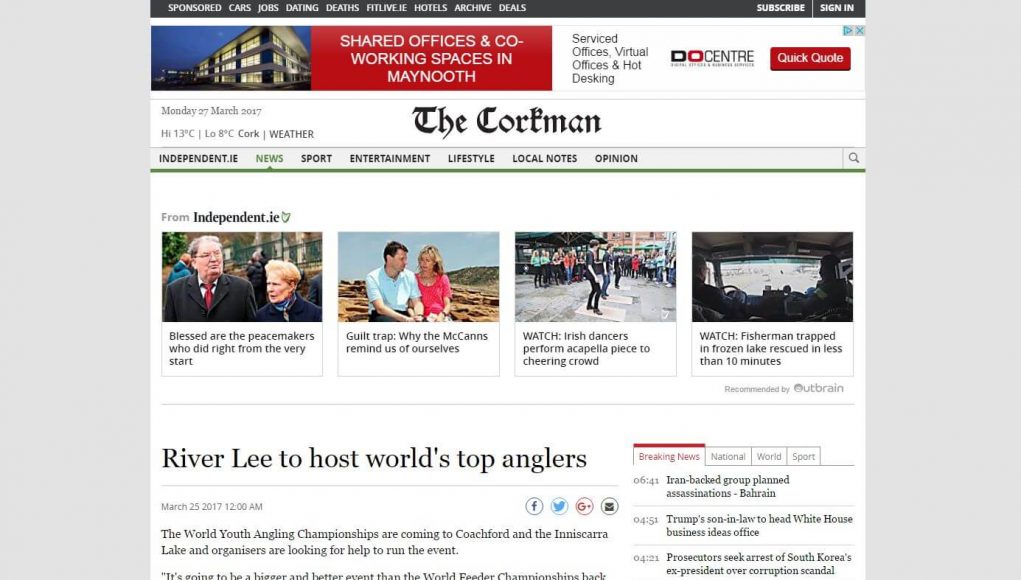Visit FITLIVE.IE from top bar
The width and height of the screenshot is (1021, 580).
coord(386,8)
